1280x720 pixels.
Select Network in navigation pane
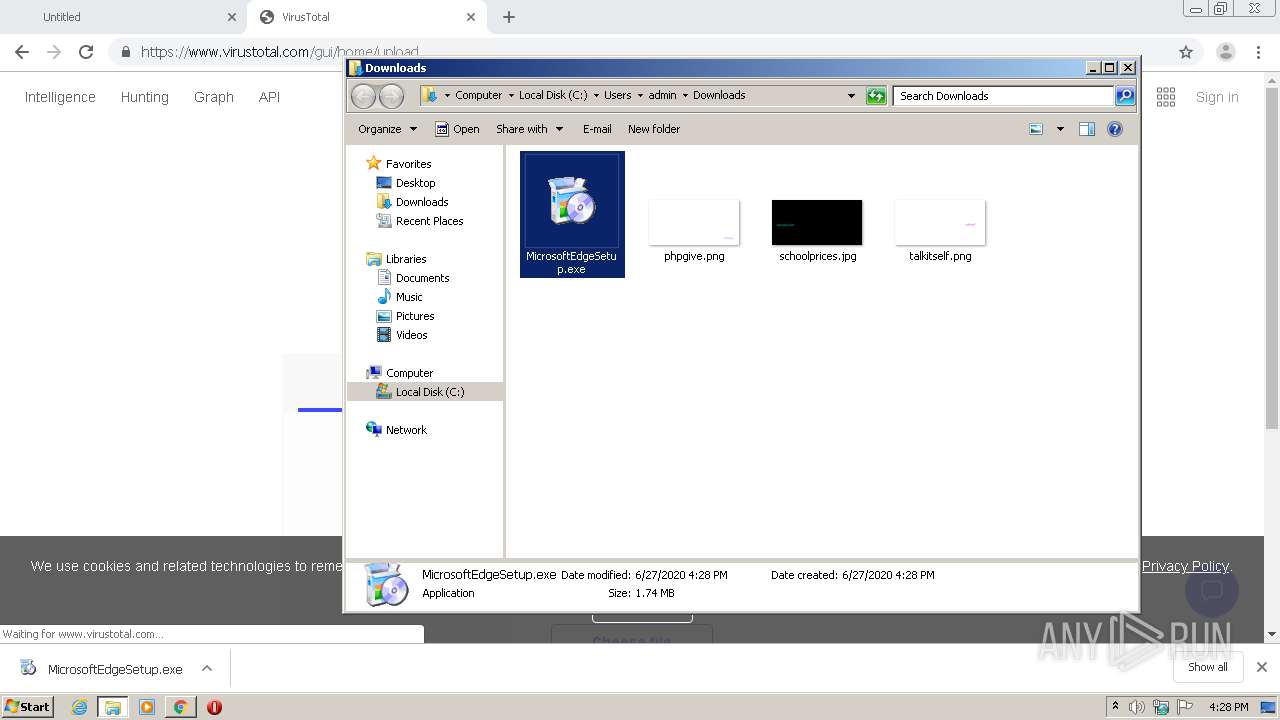point(406,430)
